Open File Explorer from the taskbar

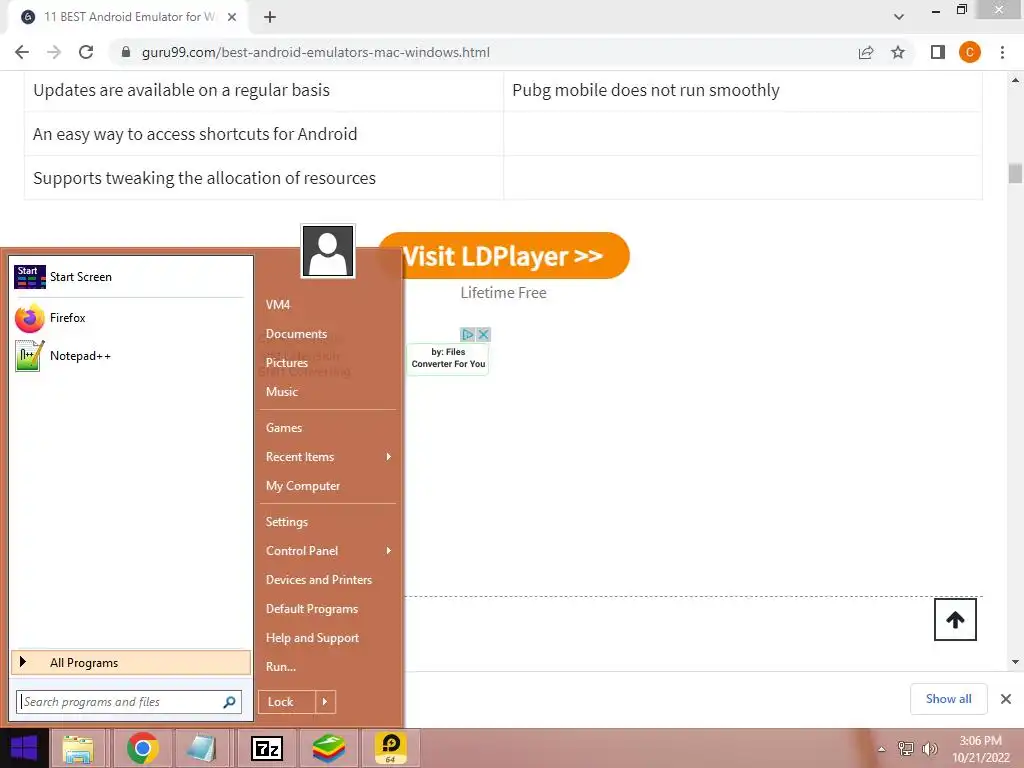pyautogui.click(x=78, y=748)
